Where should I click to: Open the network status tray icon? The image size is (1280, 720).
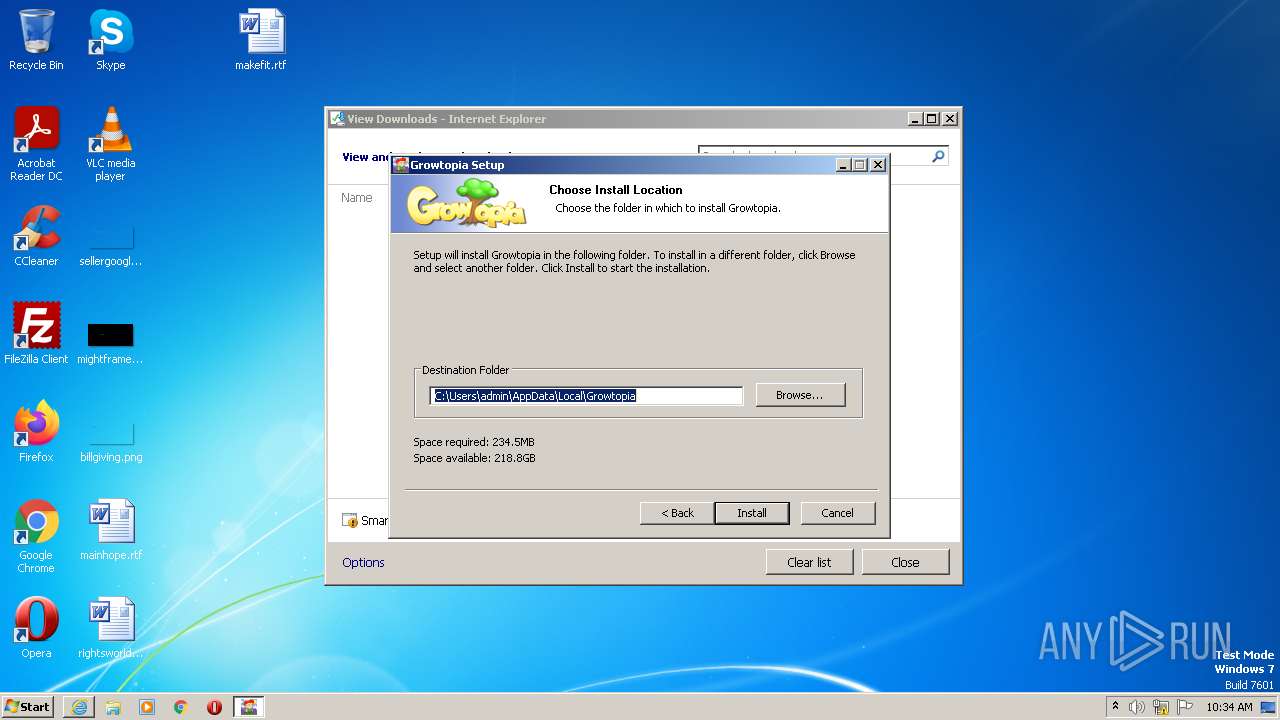[1161, 707]
